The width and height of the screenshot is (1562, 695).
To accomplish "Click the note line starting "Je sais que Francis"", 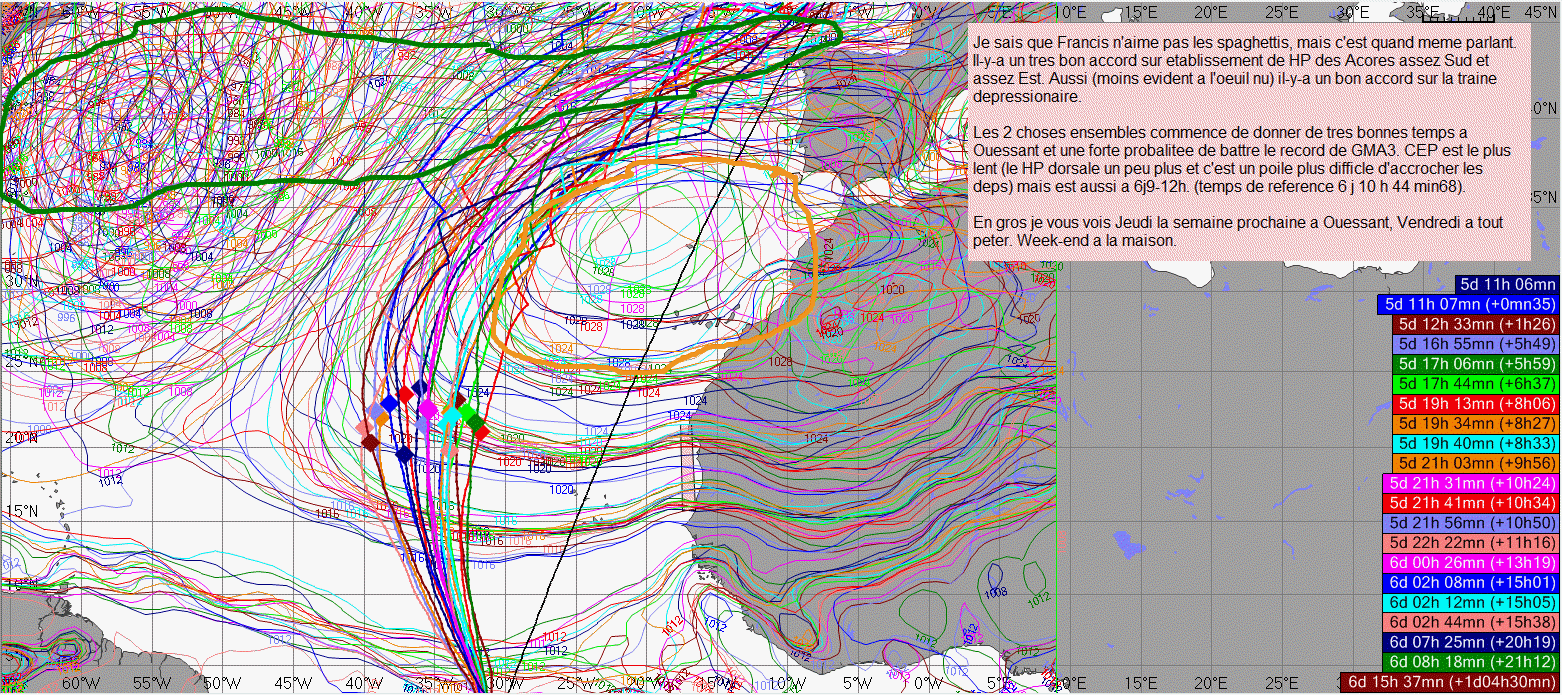I will [x=1244, y=44].
